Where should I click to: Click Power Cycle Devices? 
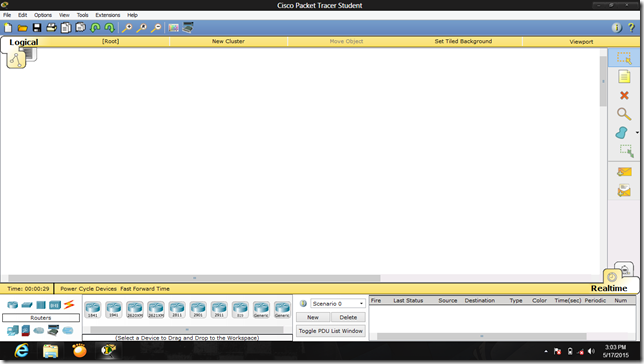88,289
